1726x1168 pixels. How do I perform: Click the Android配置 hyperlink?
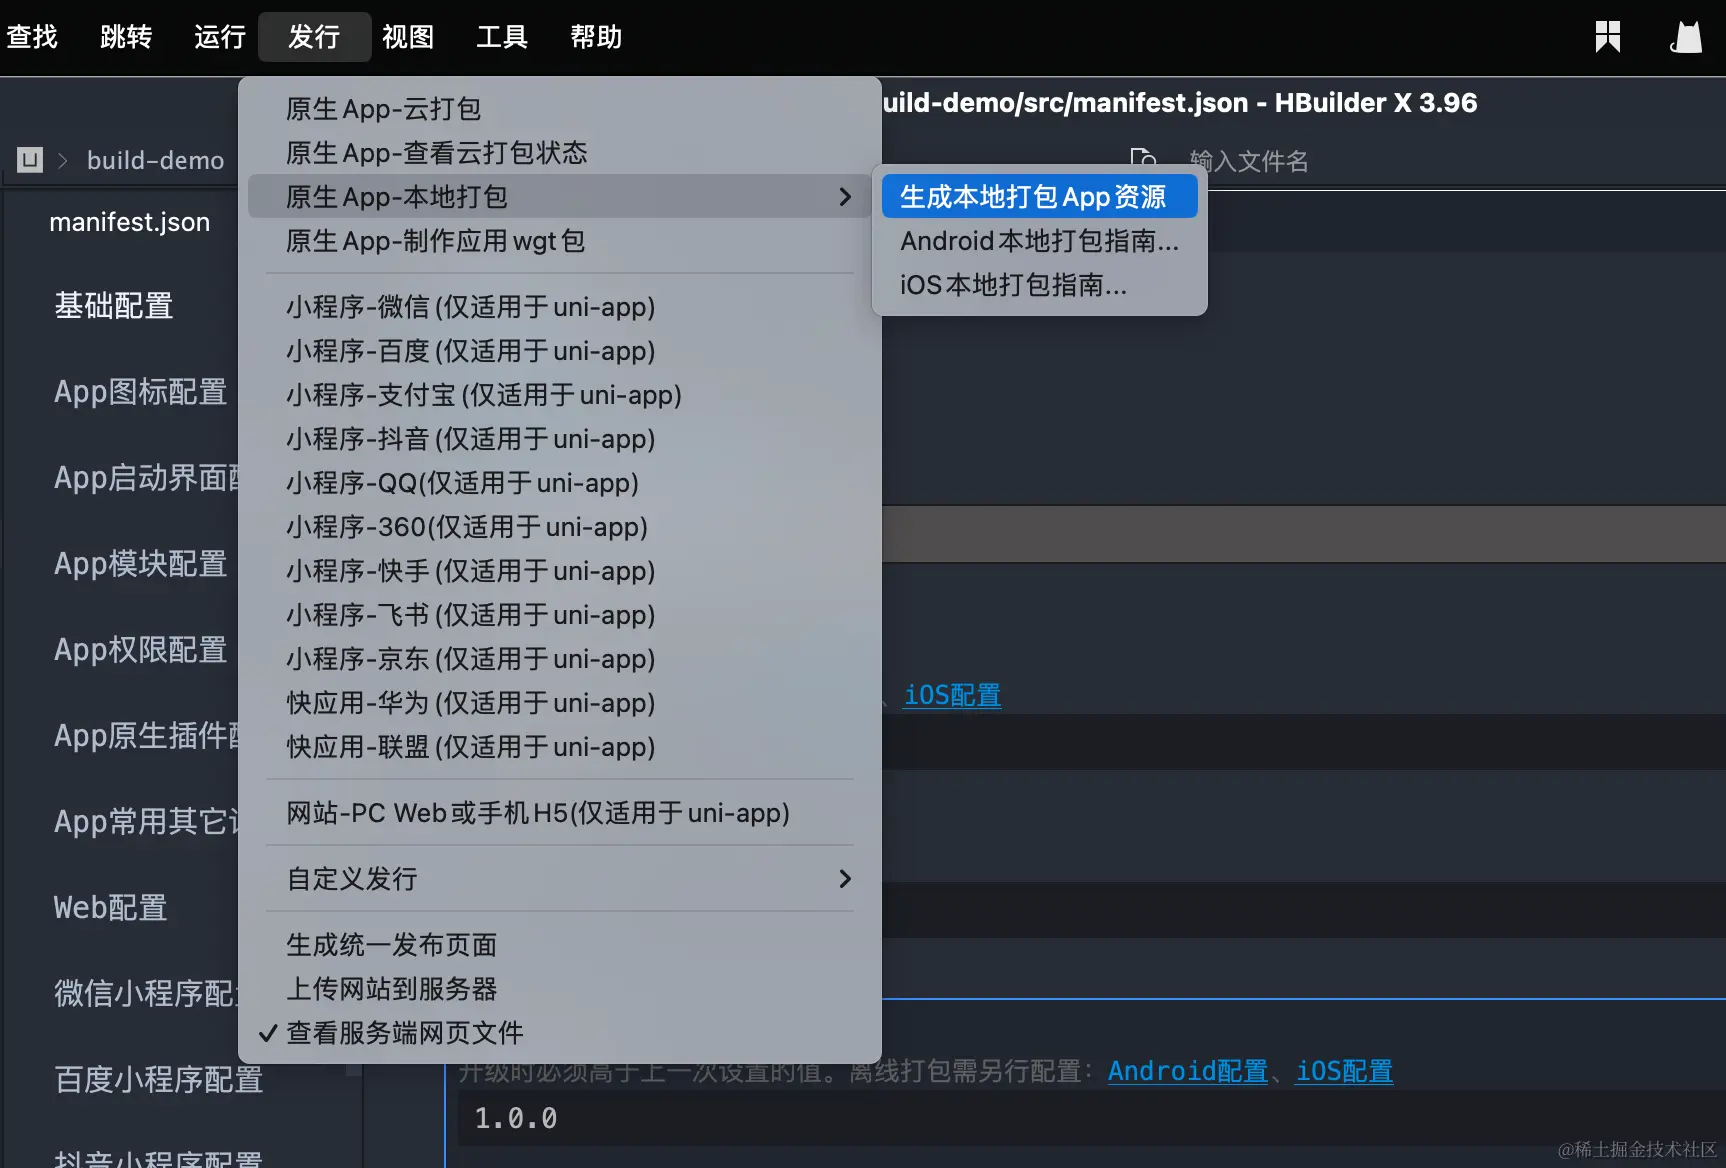click(x=1187, y=1071)
